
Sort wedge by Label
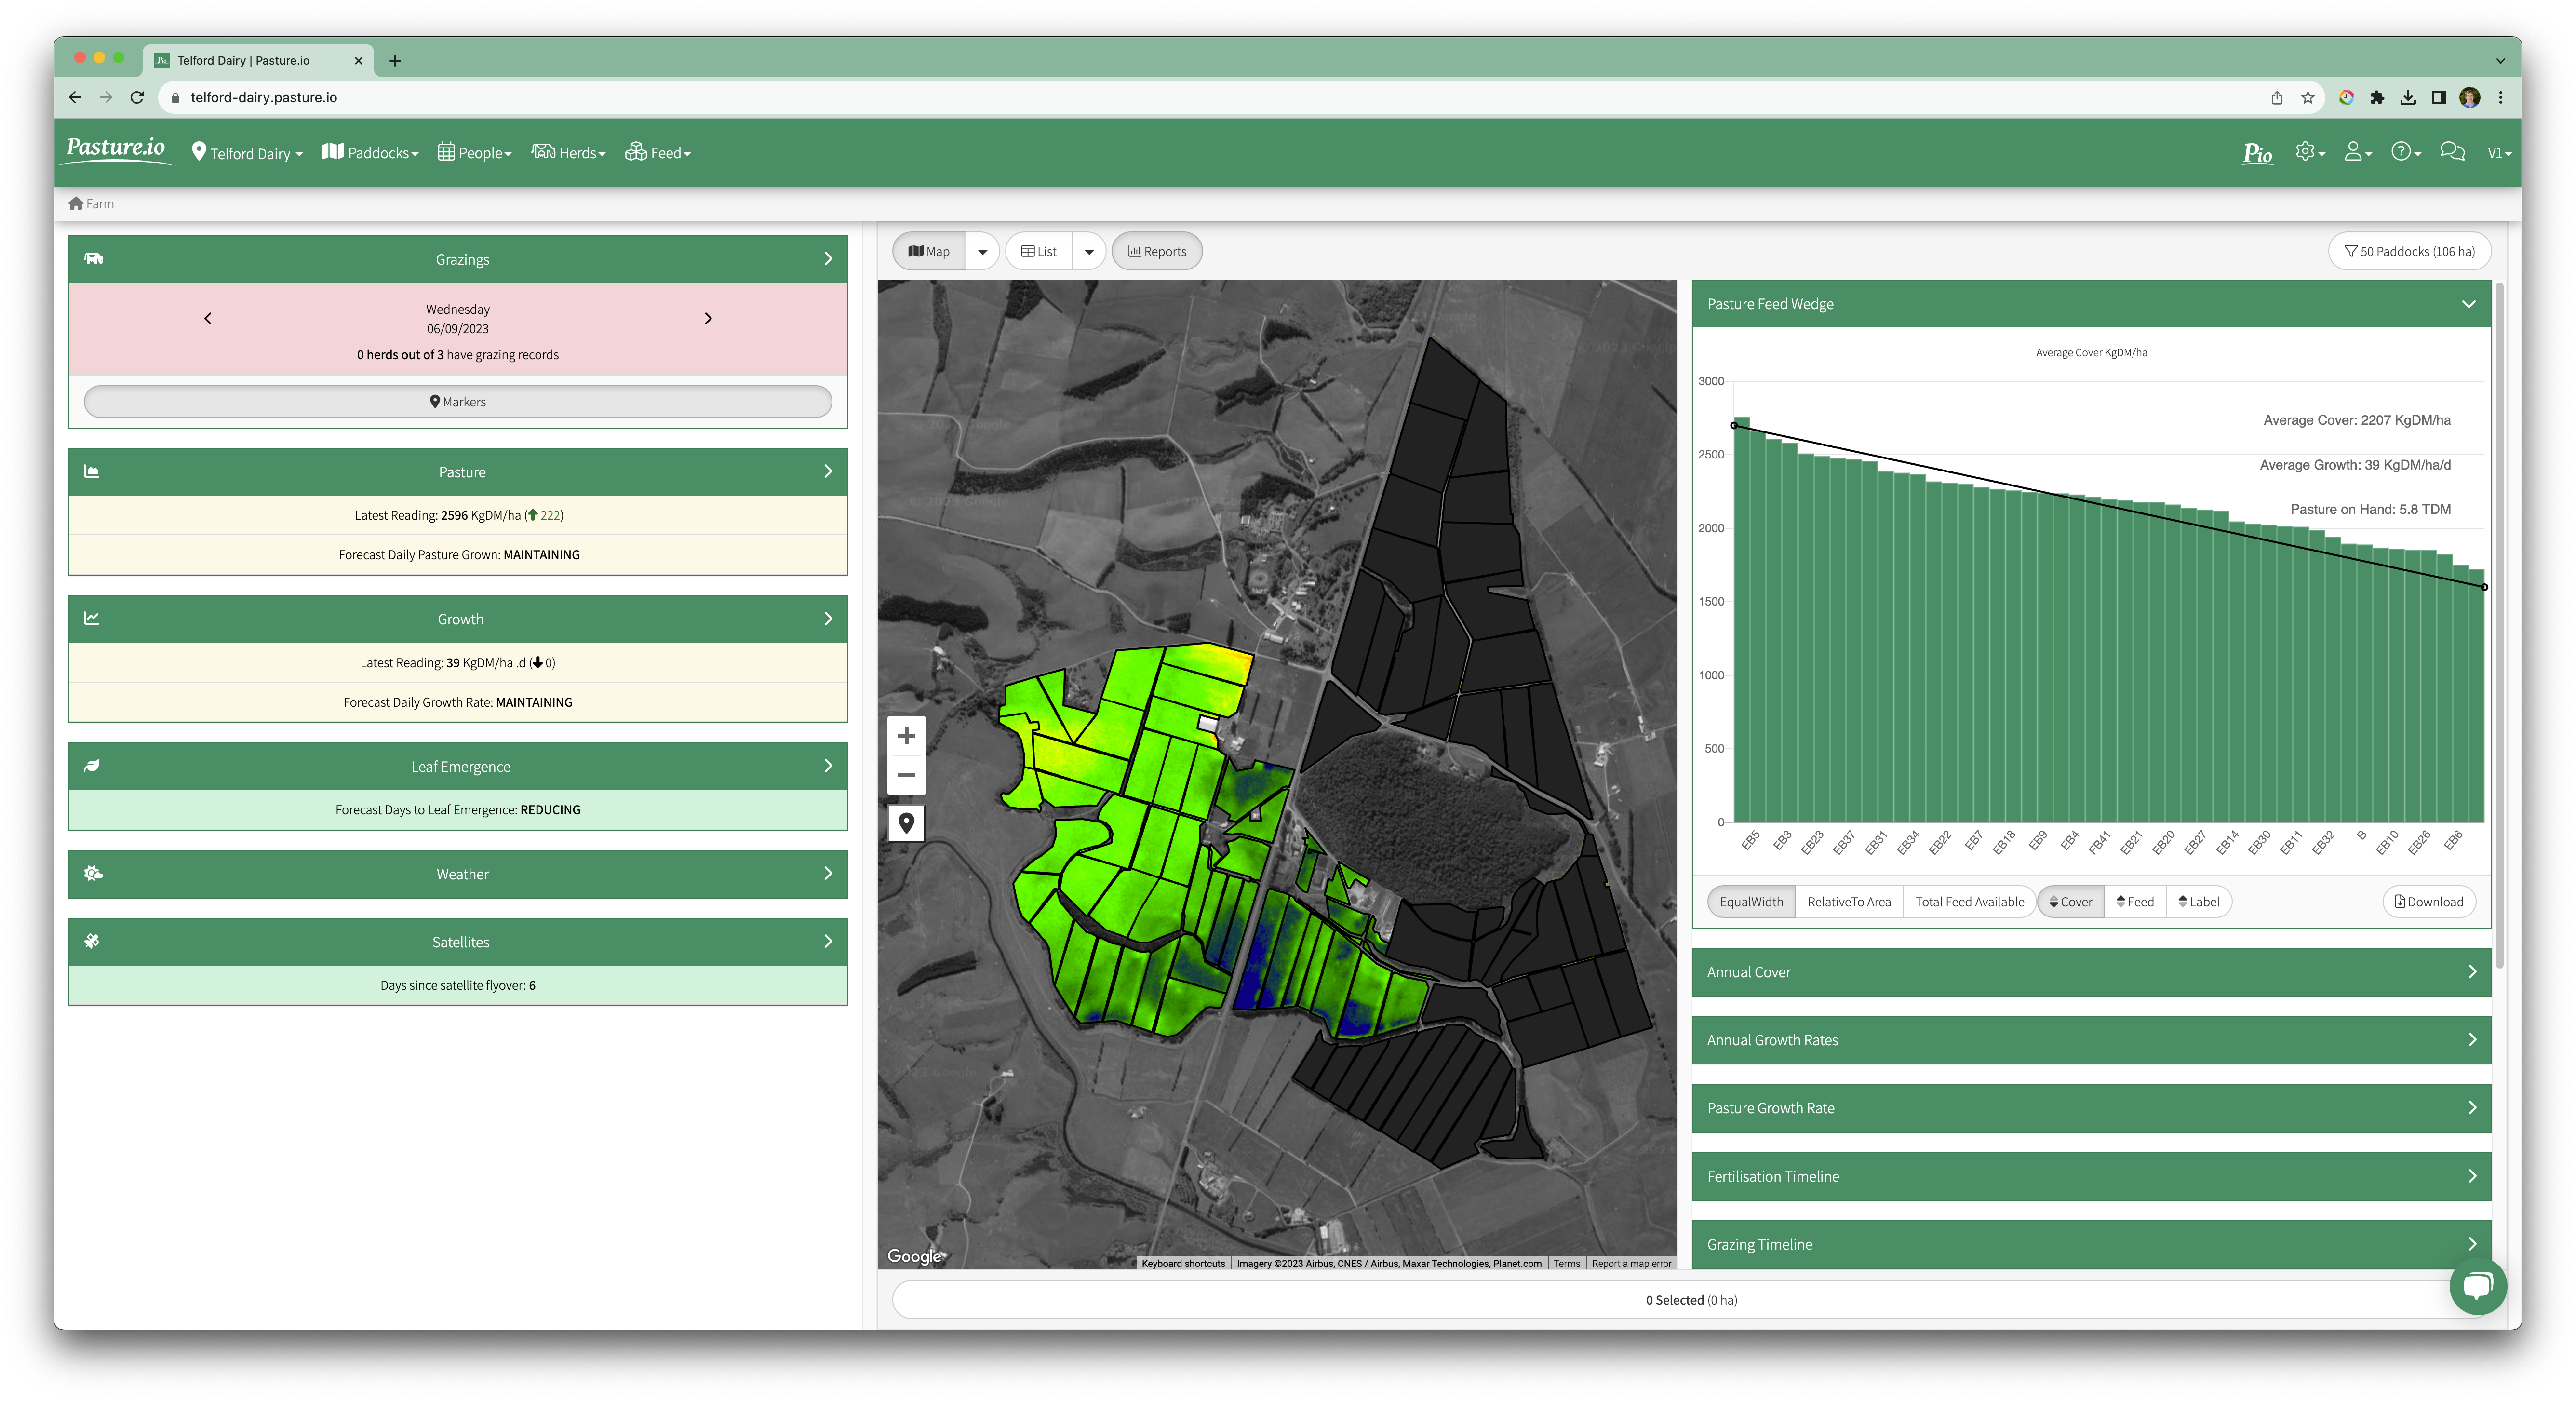pyautogui.click(x=2198, y=901)
